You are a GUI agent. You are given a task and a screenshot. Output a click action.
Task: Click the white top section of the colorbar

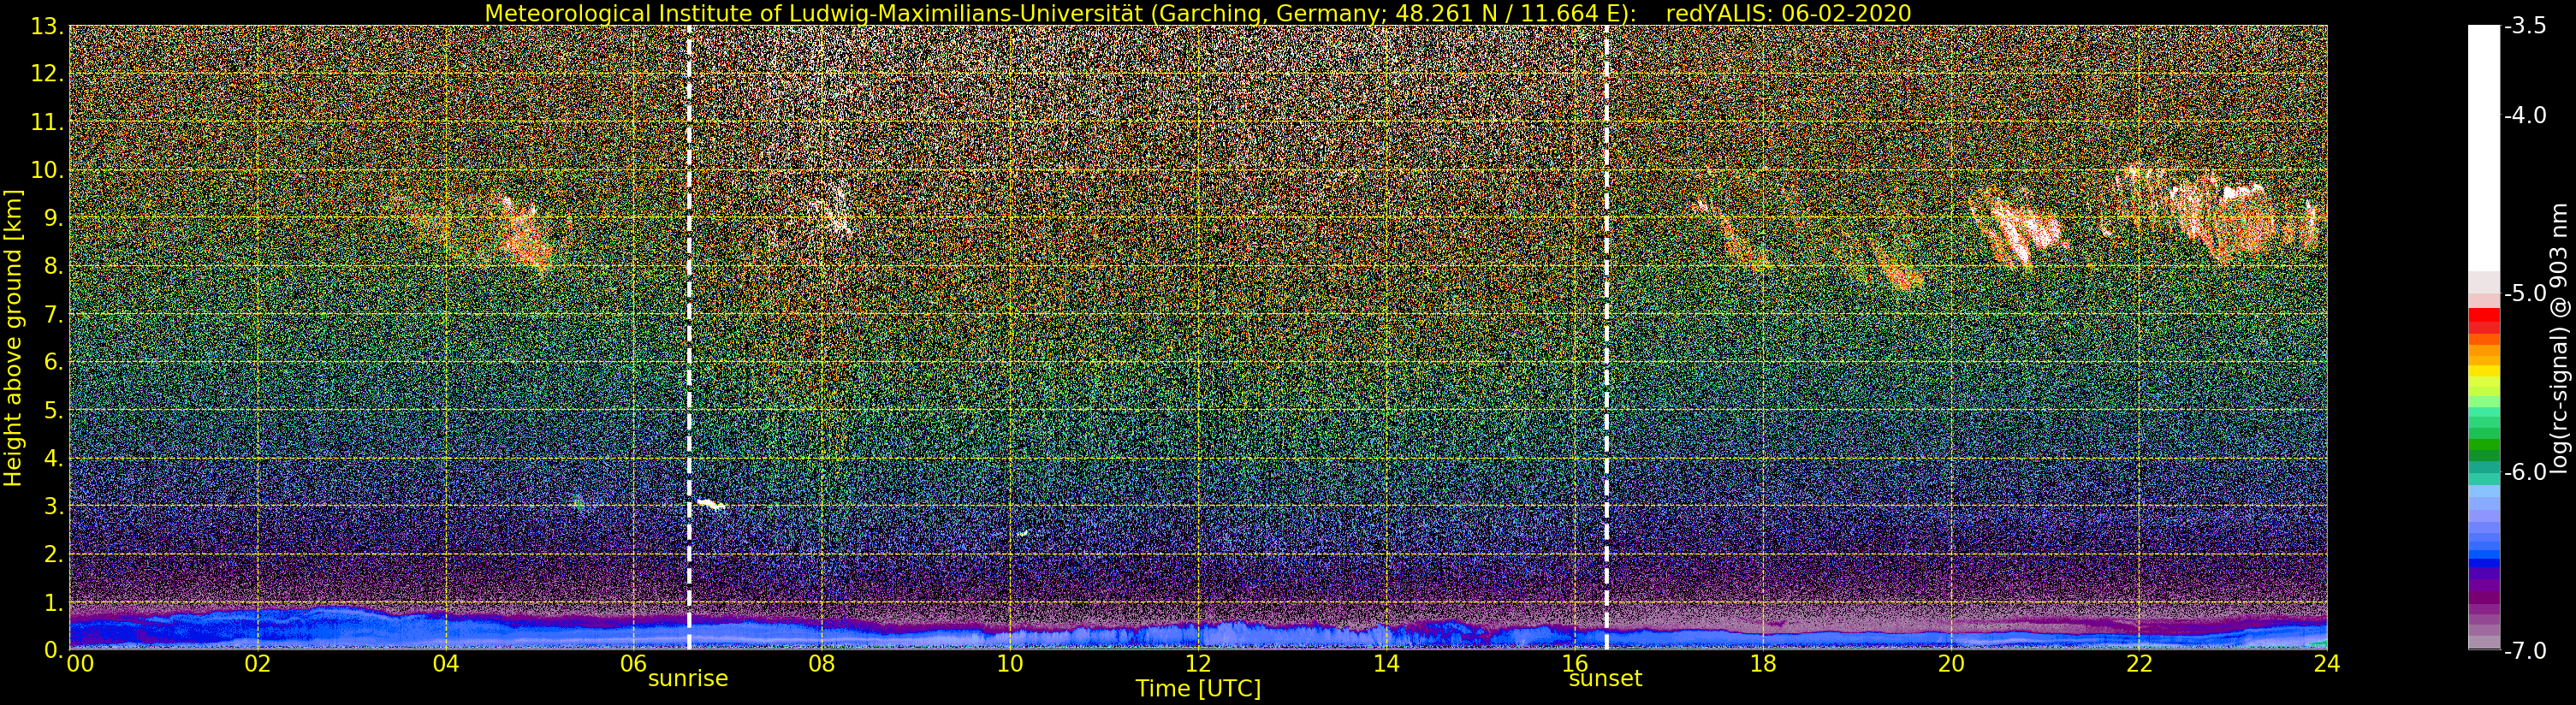point(2484,148)
